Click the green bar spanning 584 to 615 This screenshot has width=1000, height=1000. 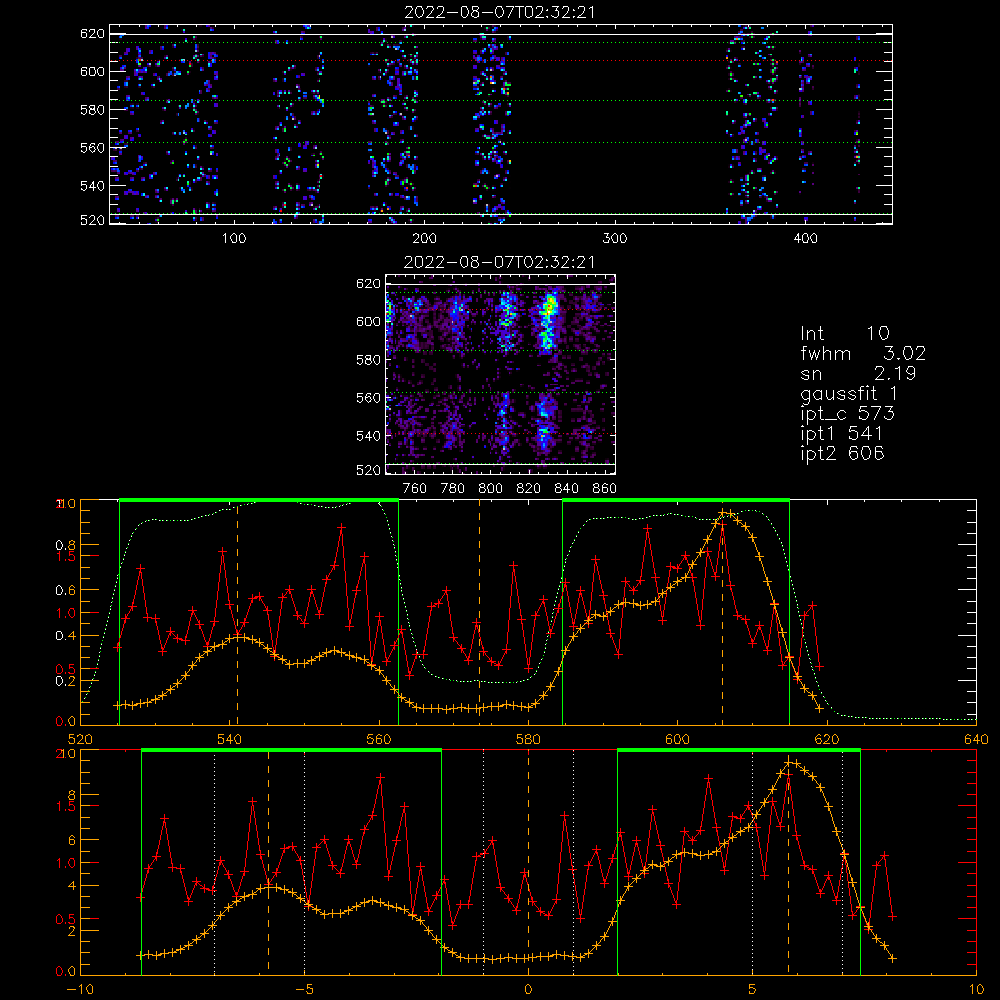click(676, 501)
